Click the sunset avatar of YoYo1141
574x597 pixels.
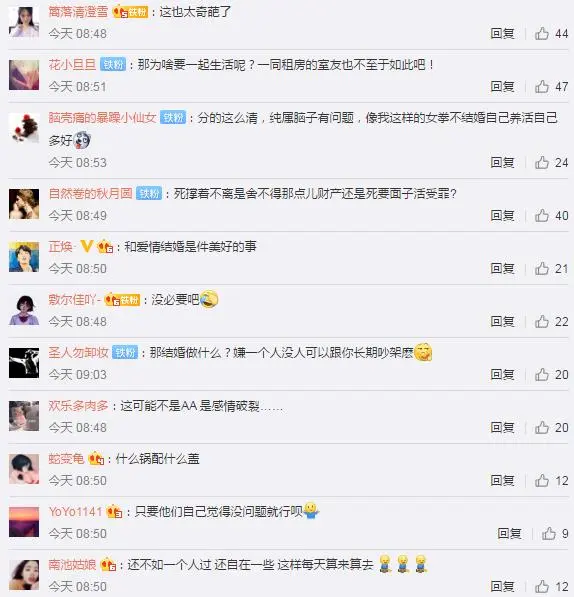click(24, 522)
